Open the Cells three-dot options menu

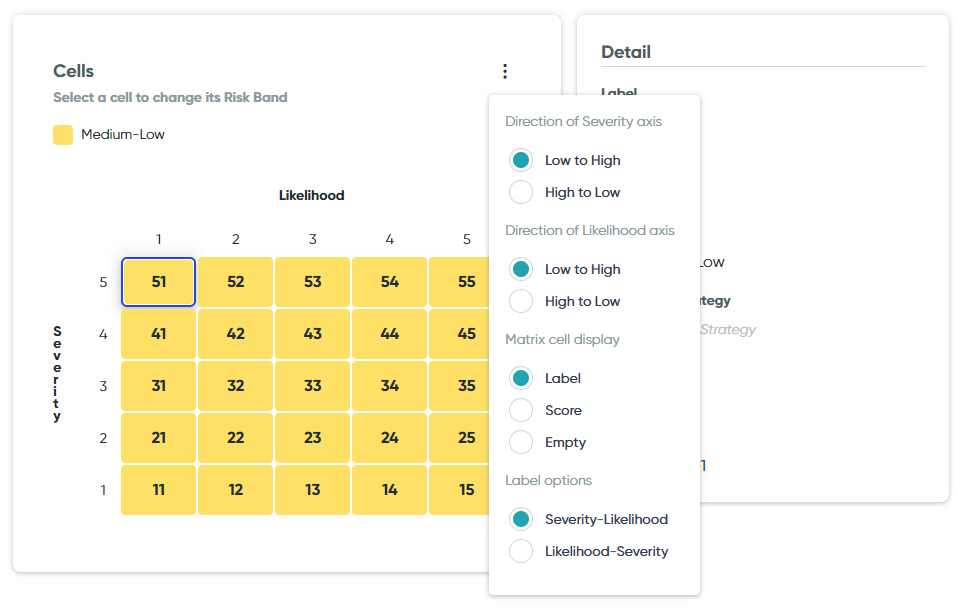pyautogui.click(x=504, y=71)
